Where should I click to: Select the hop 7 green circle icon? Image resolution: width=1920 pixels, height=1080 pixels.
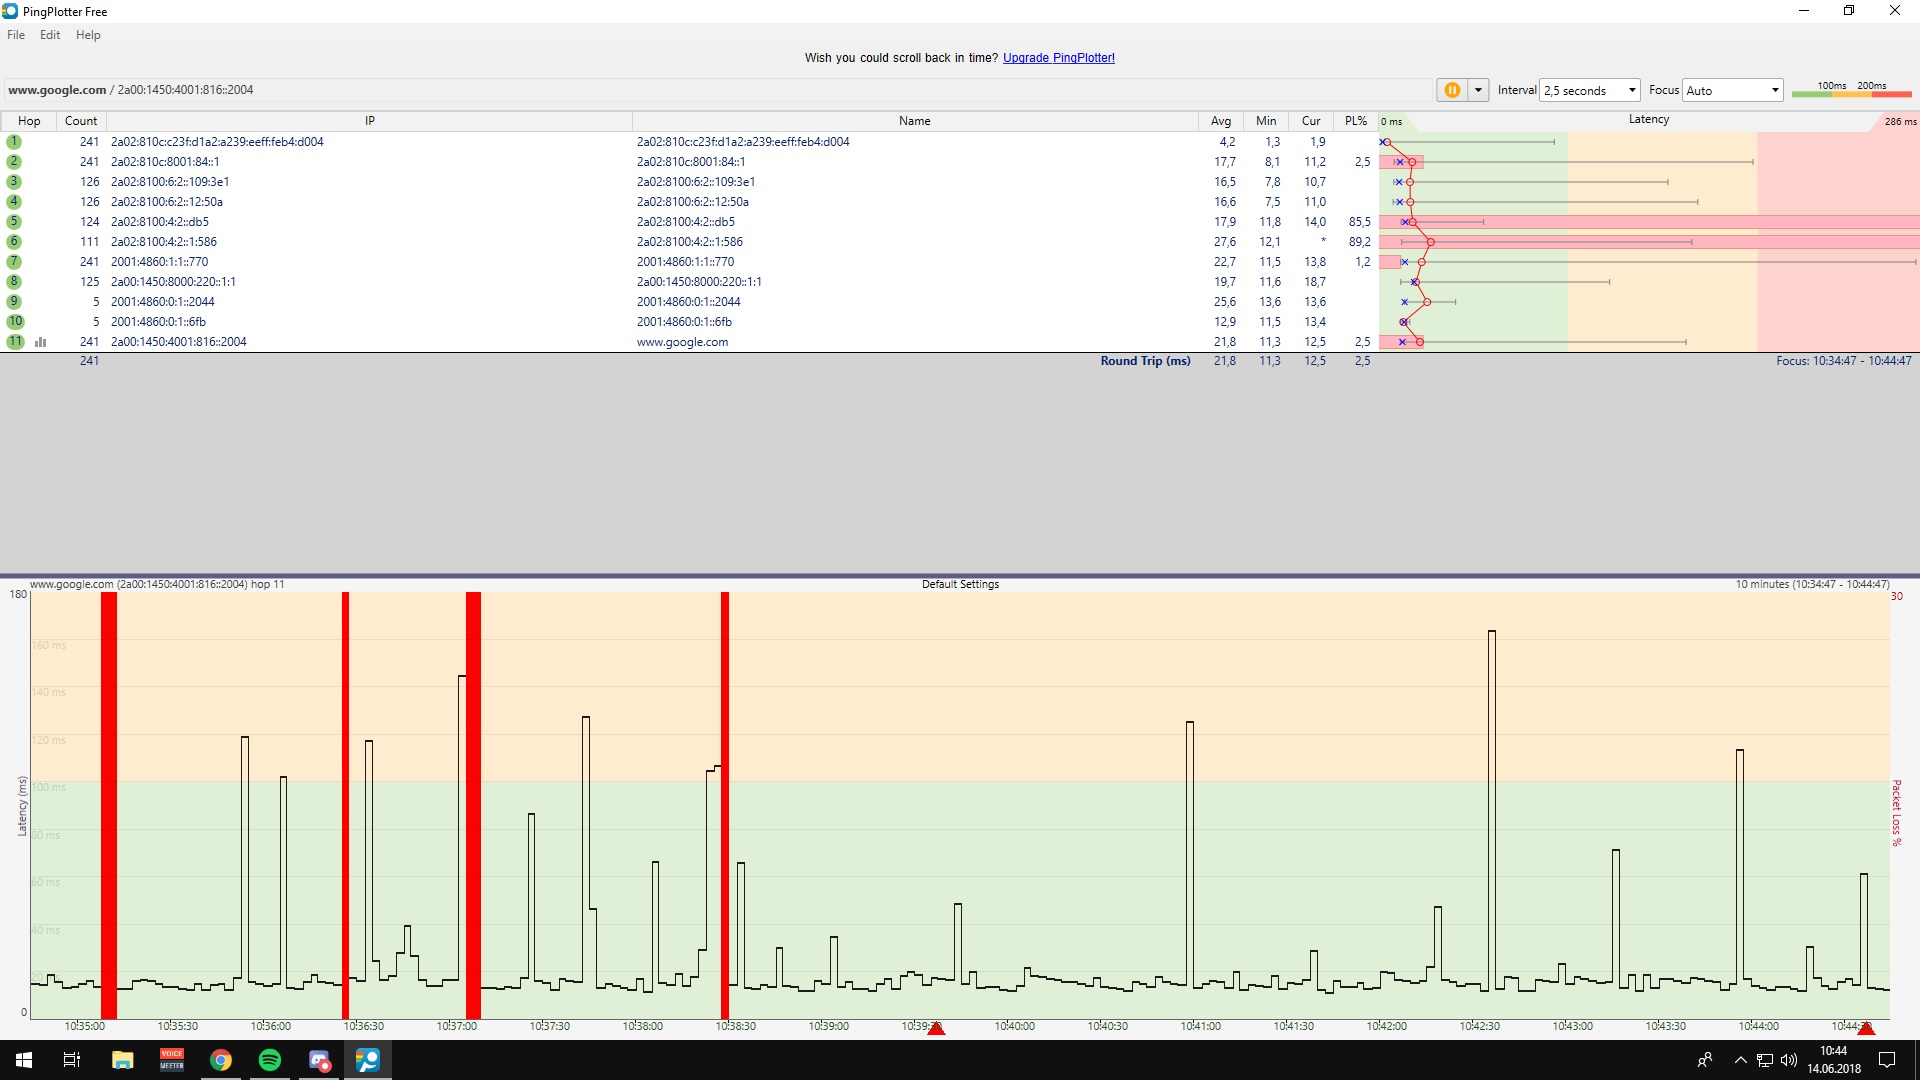coord(14,262)
